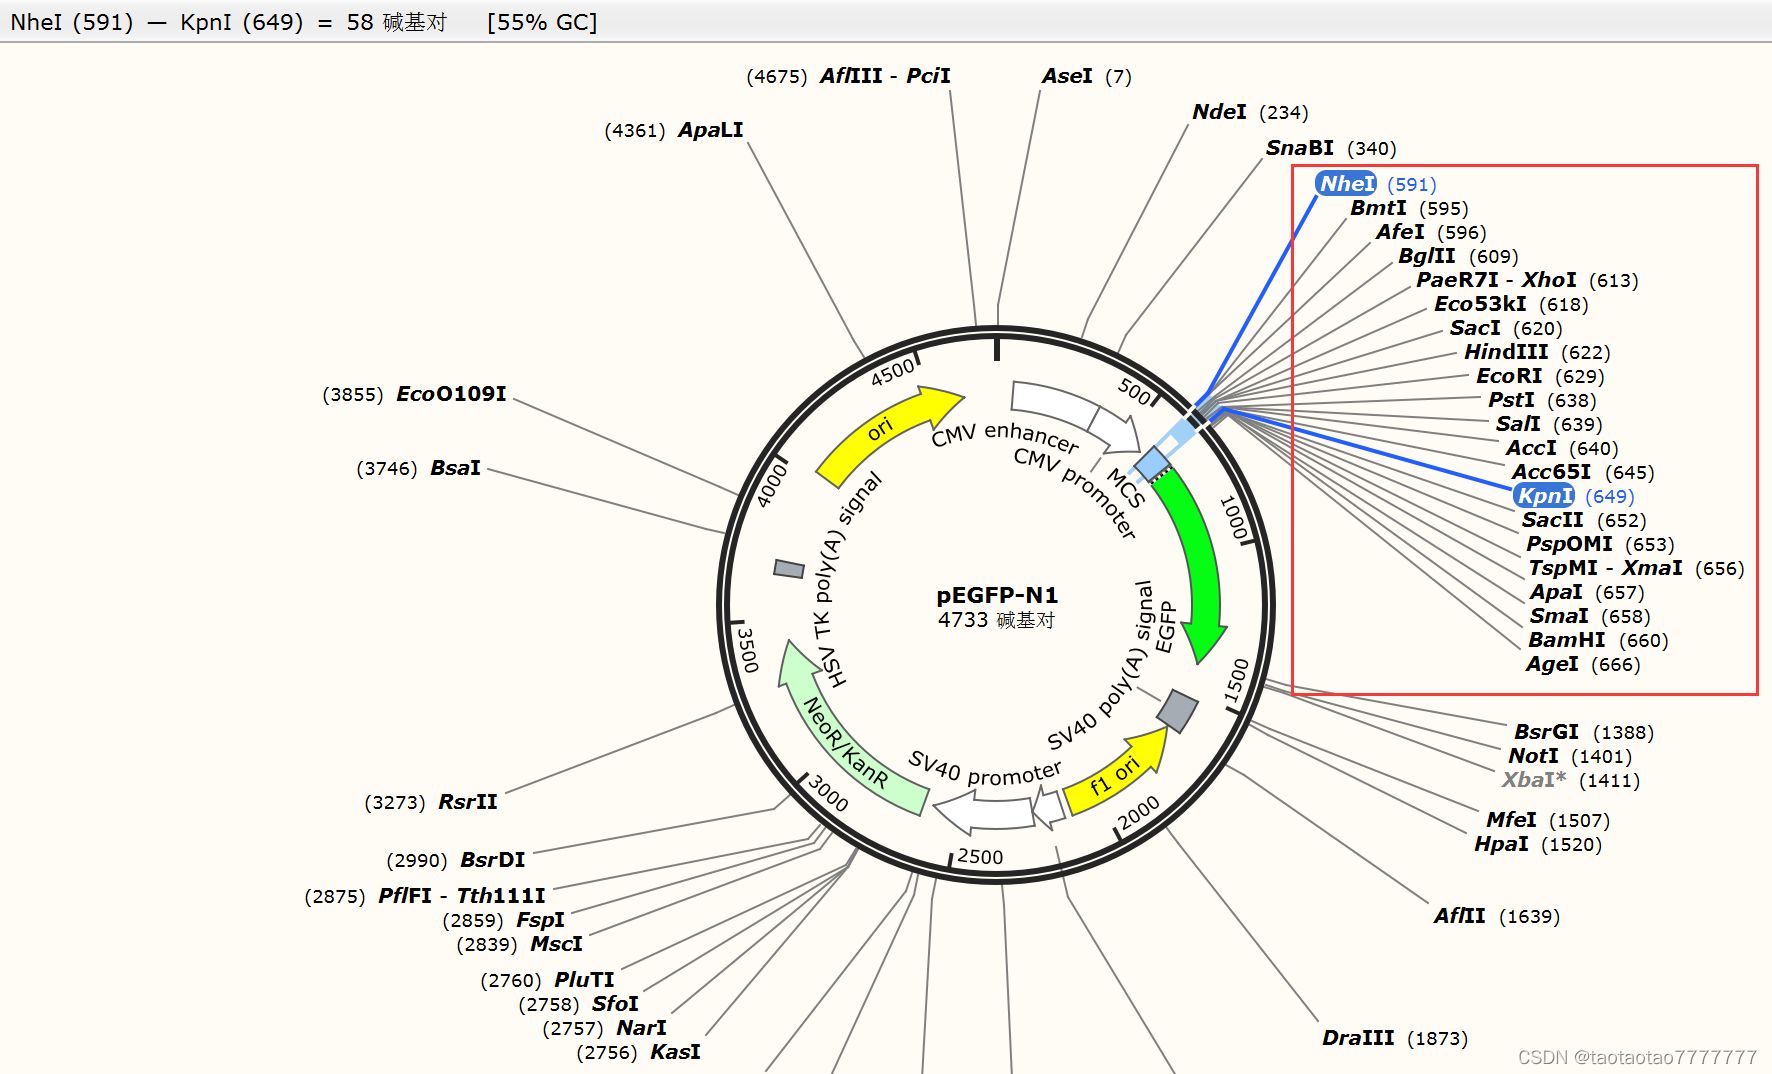Select the SmaI (658) label
This screenshot has height=1074, width=1772.
[1590, 616]
